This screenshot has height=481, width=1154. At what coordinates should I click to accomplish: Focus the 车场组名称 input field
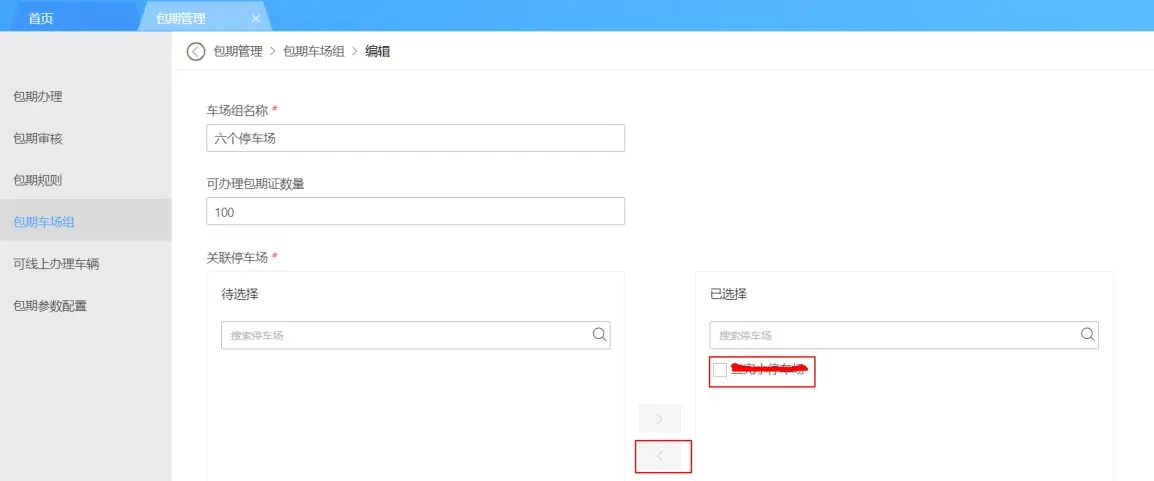point(415,138)
